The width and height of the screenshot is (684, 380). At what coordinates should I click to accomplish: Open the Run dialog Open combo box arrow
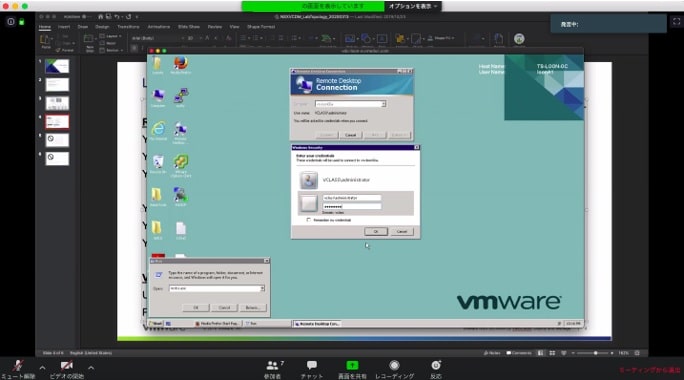[262, 288]
